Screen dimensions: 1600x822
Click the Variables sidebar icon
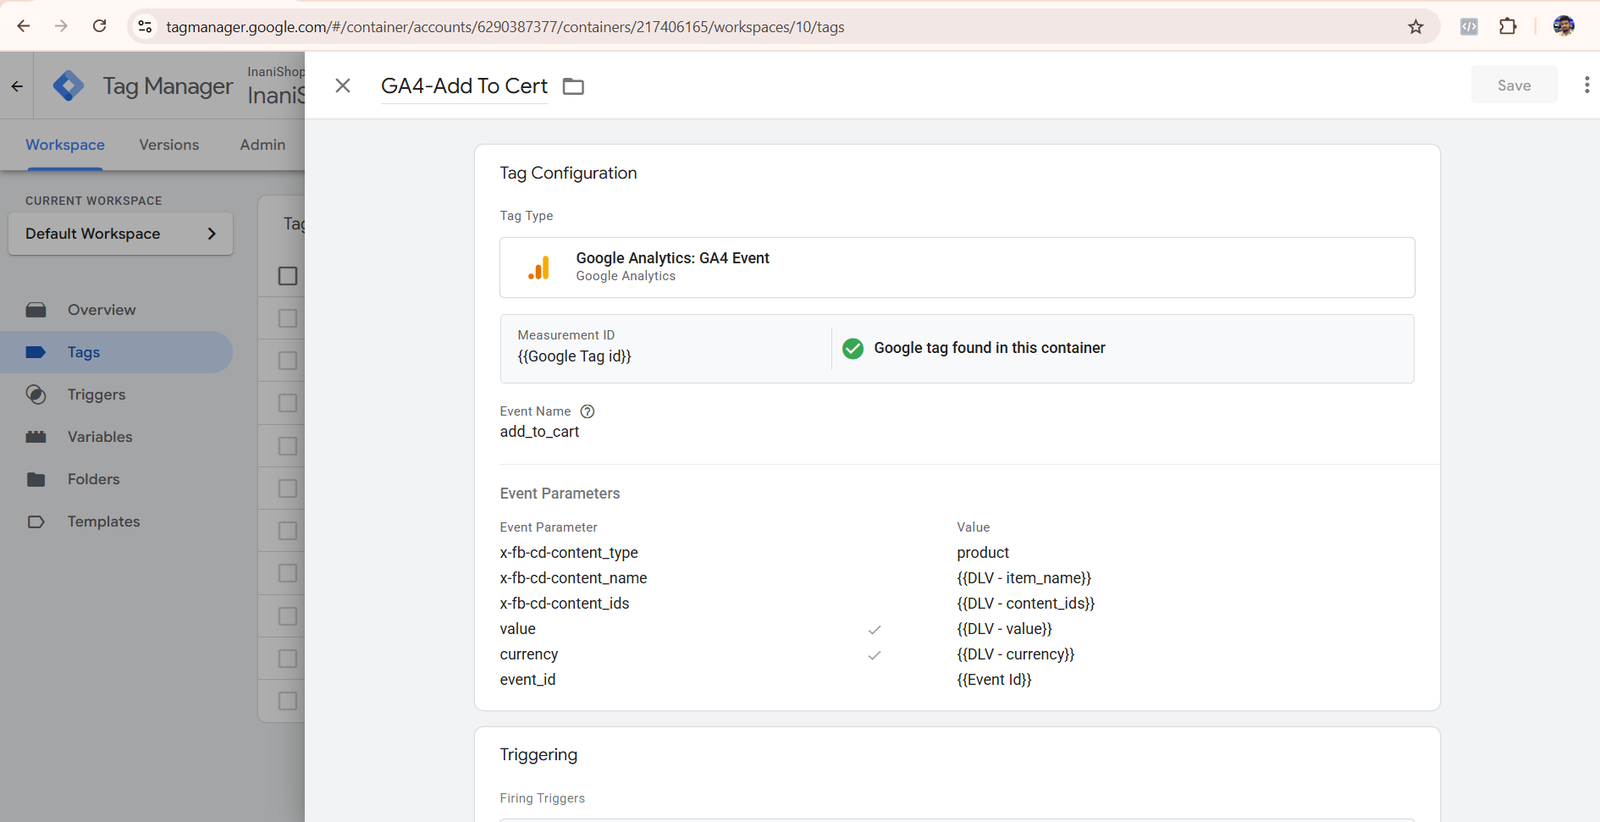tap(36, 437)
